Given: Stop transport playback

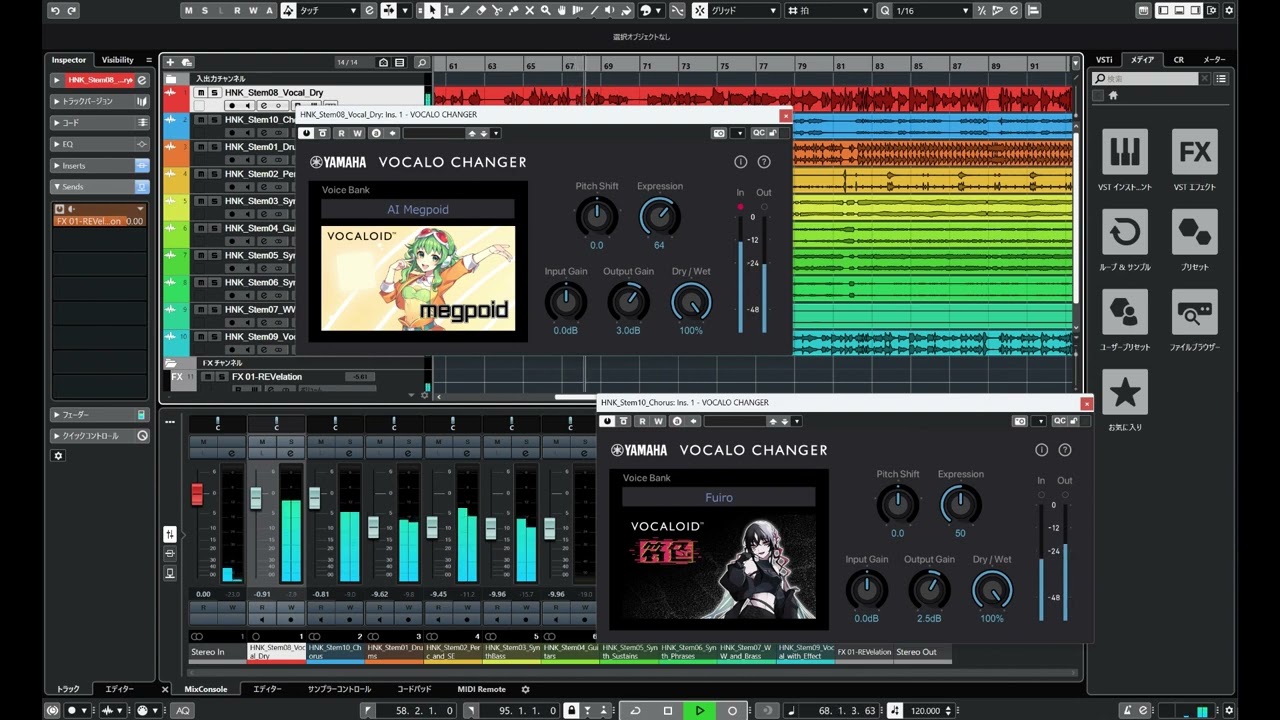Looking at the screenshot, I should (x=668, y=710).
